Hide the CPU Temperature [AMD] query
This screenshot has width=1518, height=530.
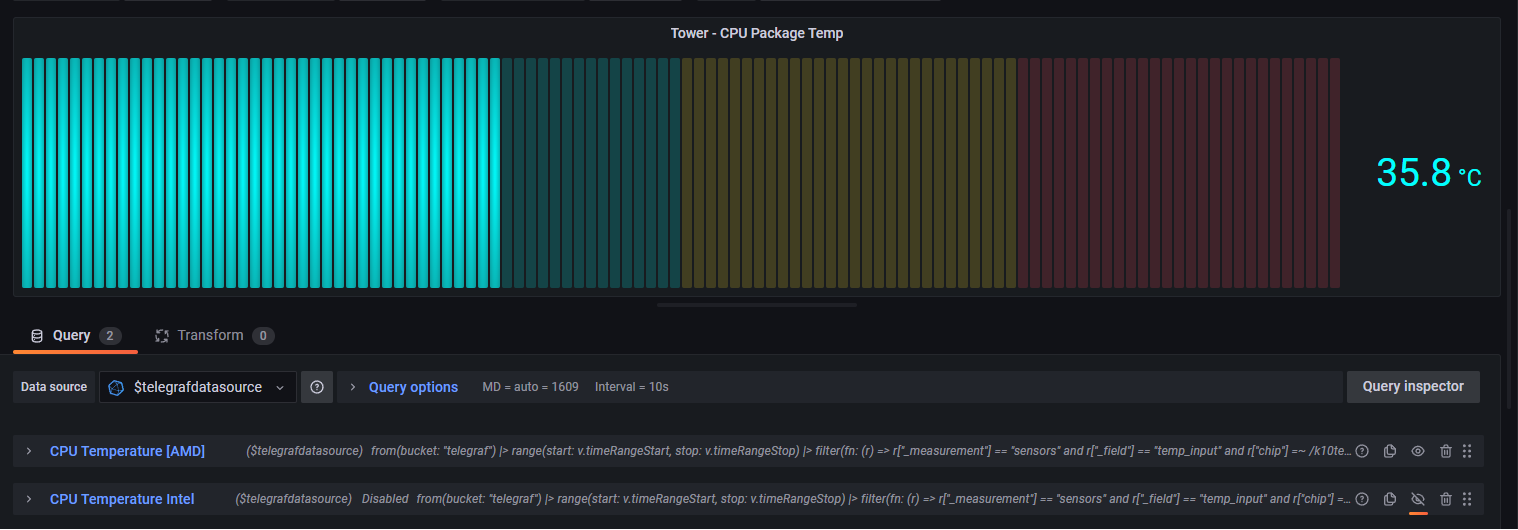[x=1417, y=451]
